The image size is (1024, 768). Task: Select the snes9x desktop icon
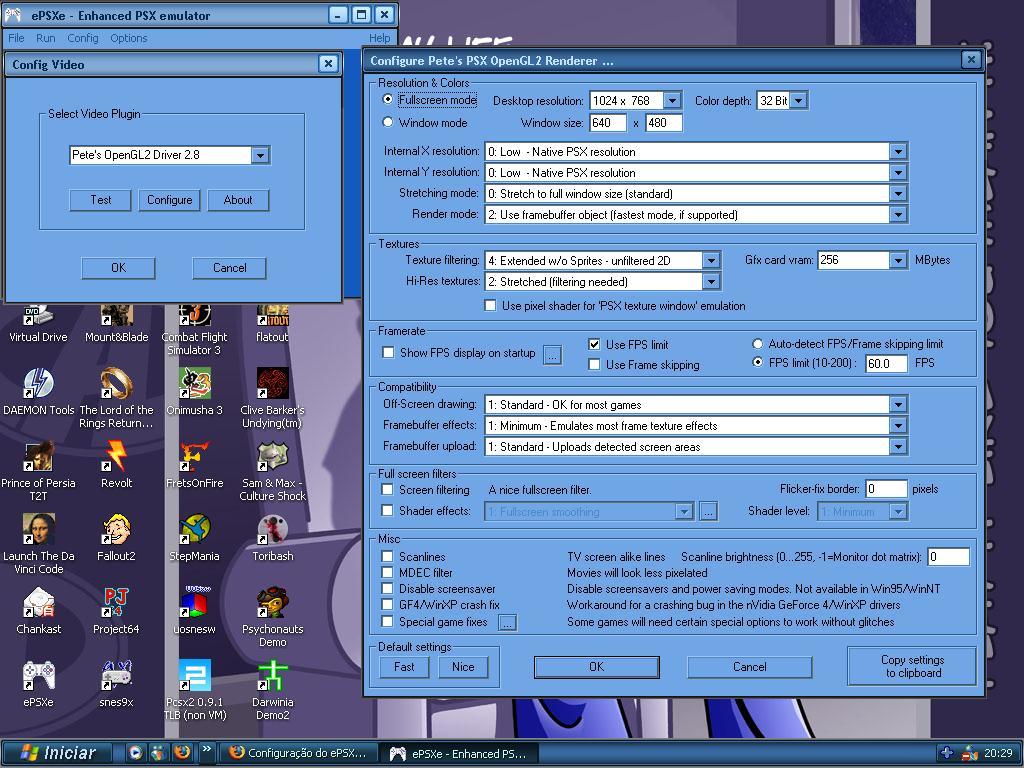pyautogui.click(x=116, y=684)
